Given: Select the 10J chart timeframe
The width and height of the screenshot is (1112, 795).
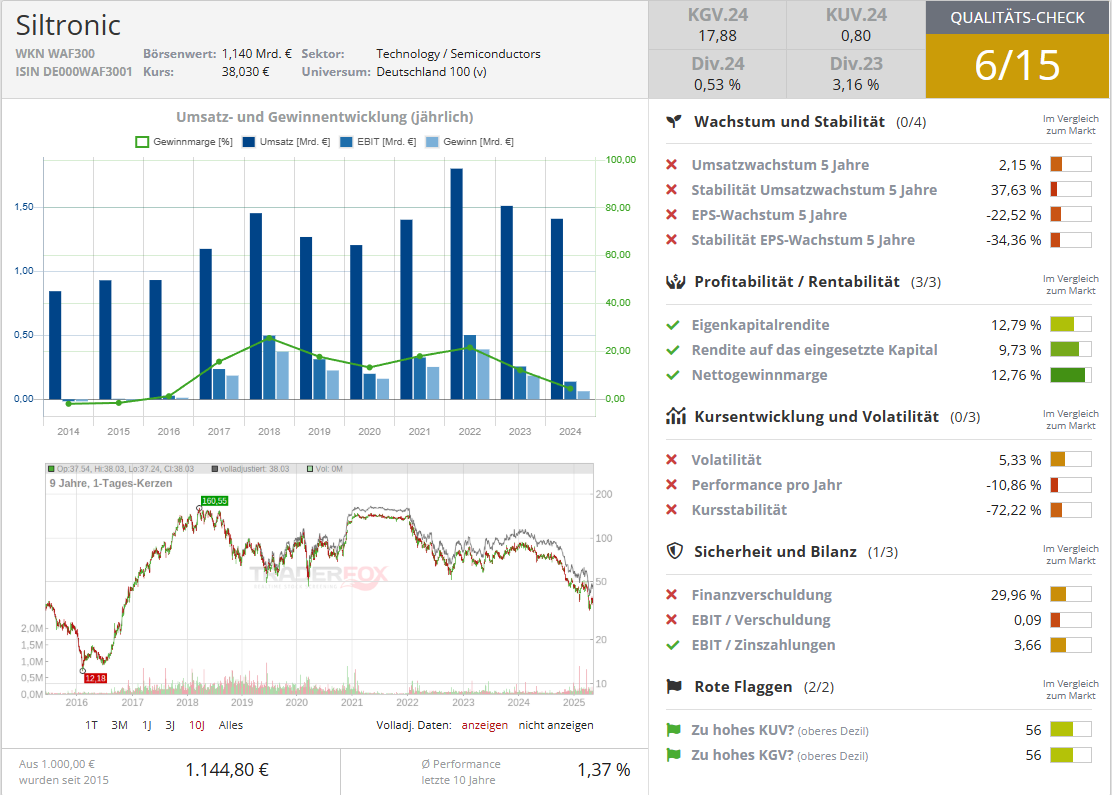Looking at the screenshot, I should click(x=196, y=725).
